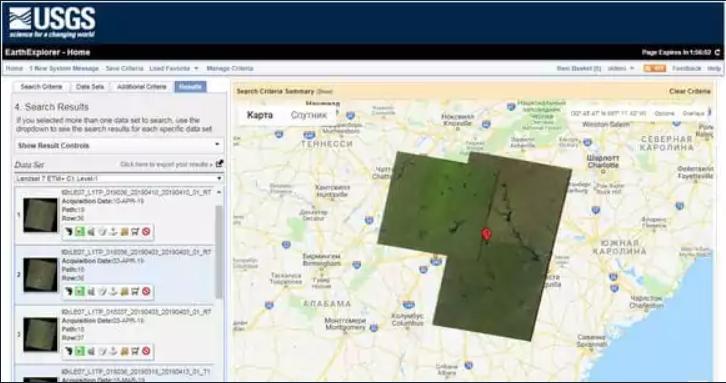Click Save Criteria
The width and height of the screenshot is (726, 383).
(124, 68)
